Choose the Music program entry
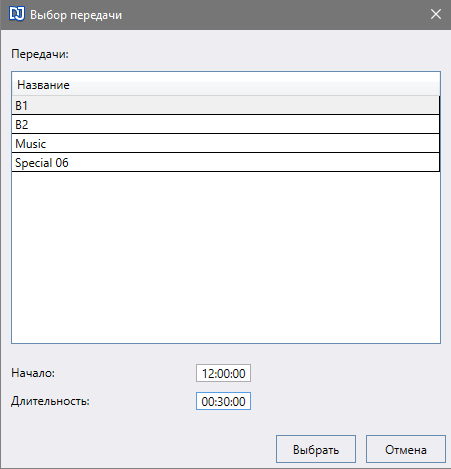This screenshot has width=451, height=469. 226,144
